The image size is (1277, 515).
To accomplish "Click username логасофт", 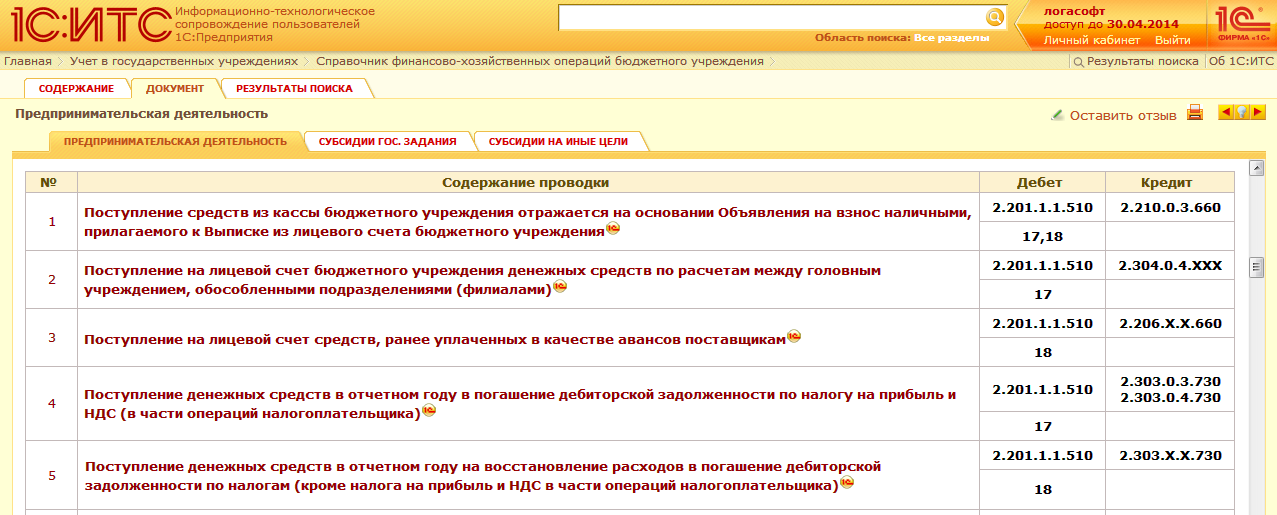I will point(1075,11).
